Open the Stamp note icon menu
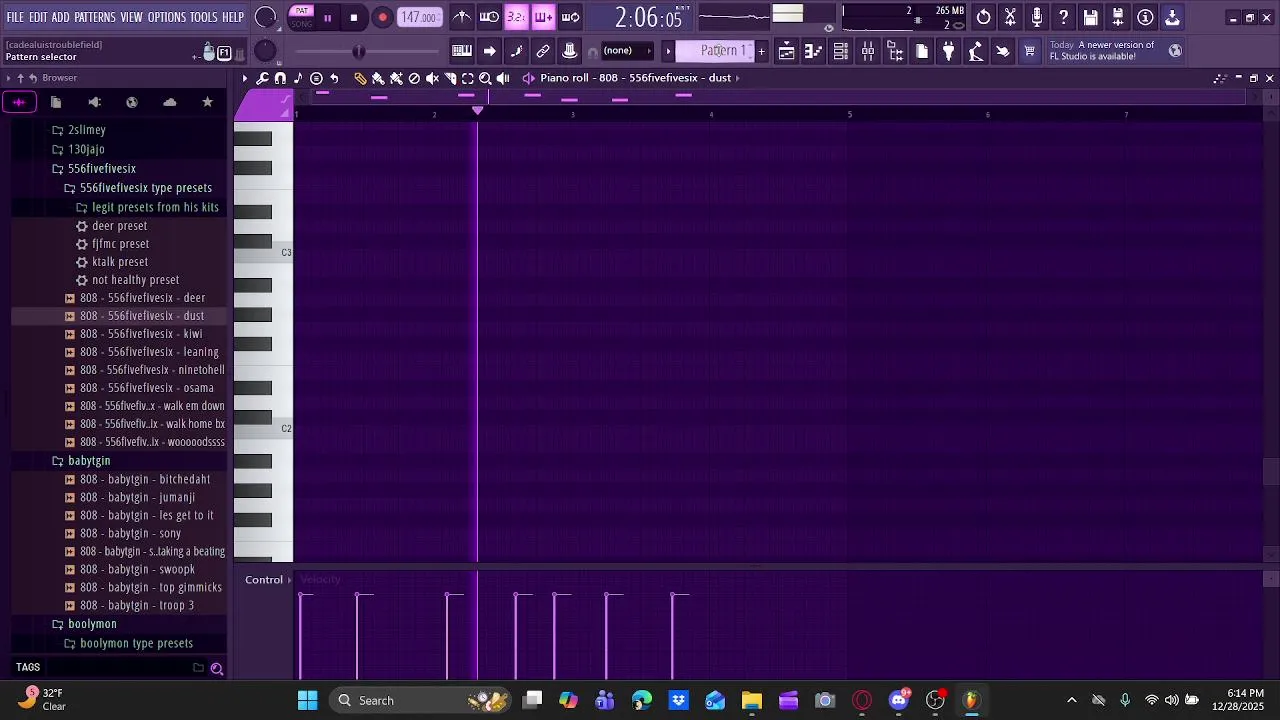1280x720 pixels. (298, 78)
